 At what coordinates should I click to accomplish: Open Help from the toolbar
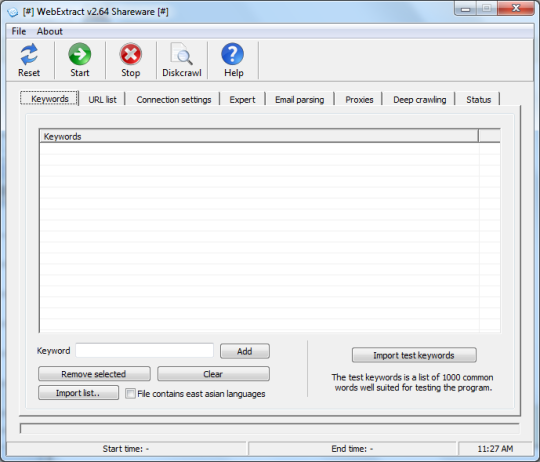click(233, 60)
